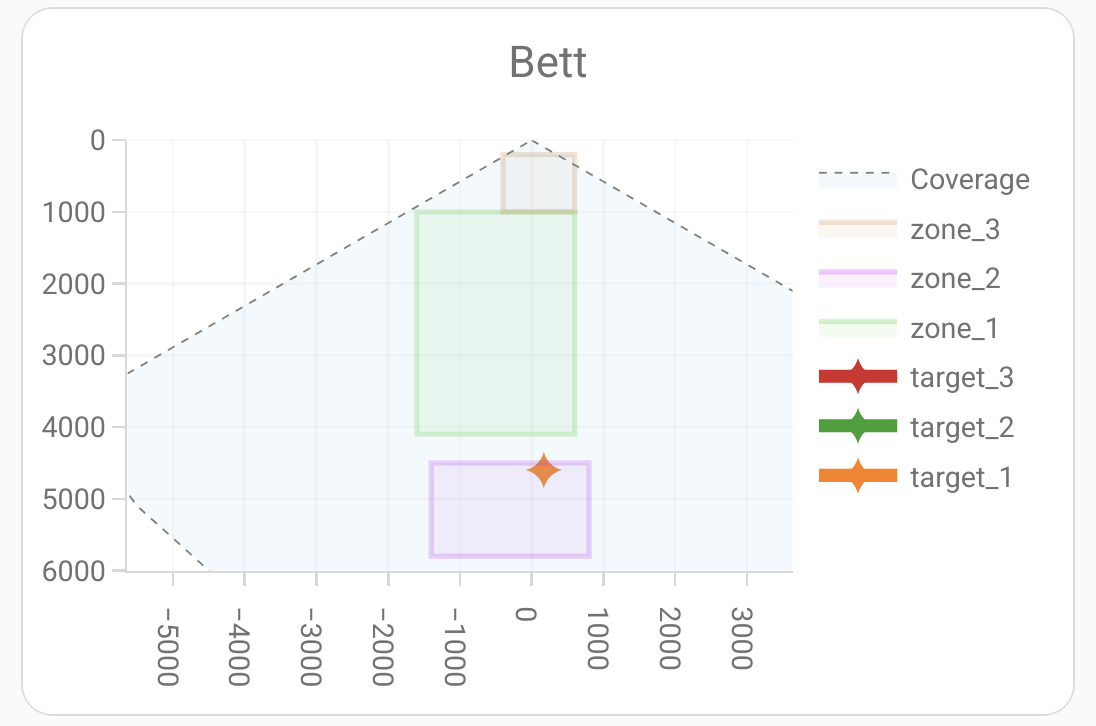Select the green zone_1 rectangle in the plot
The height and width of the screenshot is (726, 1096).
[495, 322]
